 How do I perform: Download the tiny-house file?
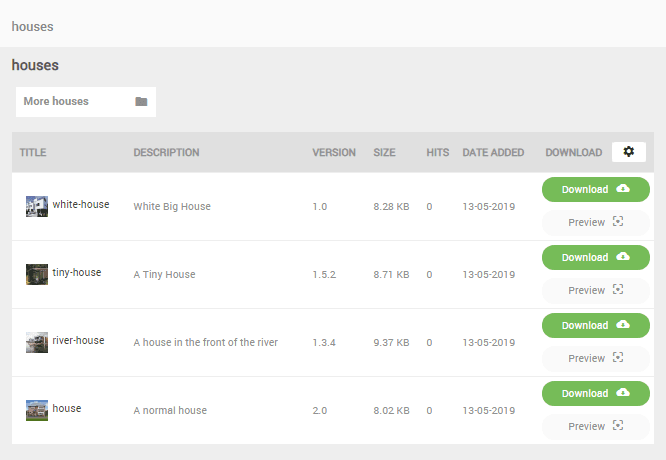click(x=595, y=257)
